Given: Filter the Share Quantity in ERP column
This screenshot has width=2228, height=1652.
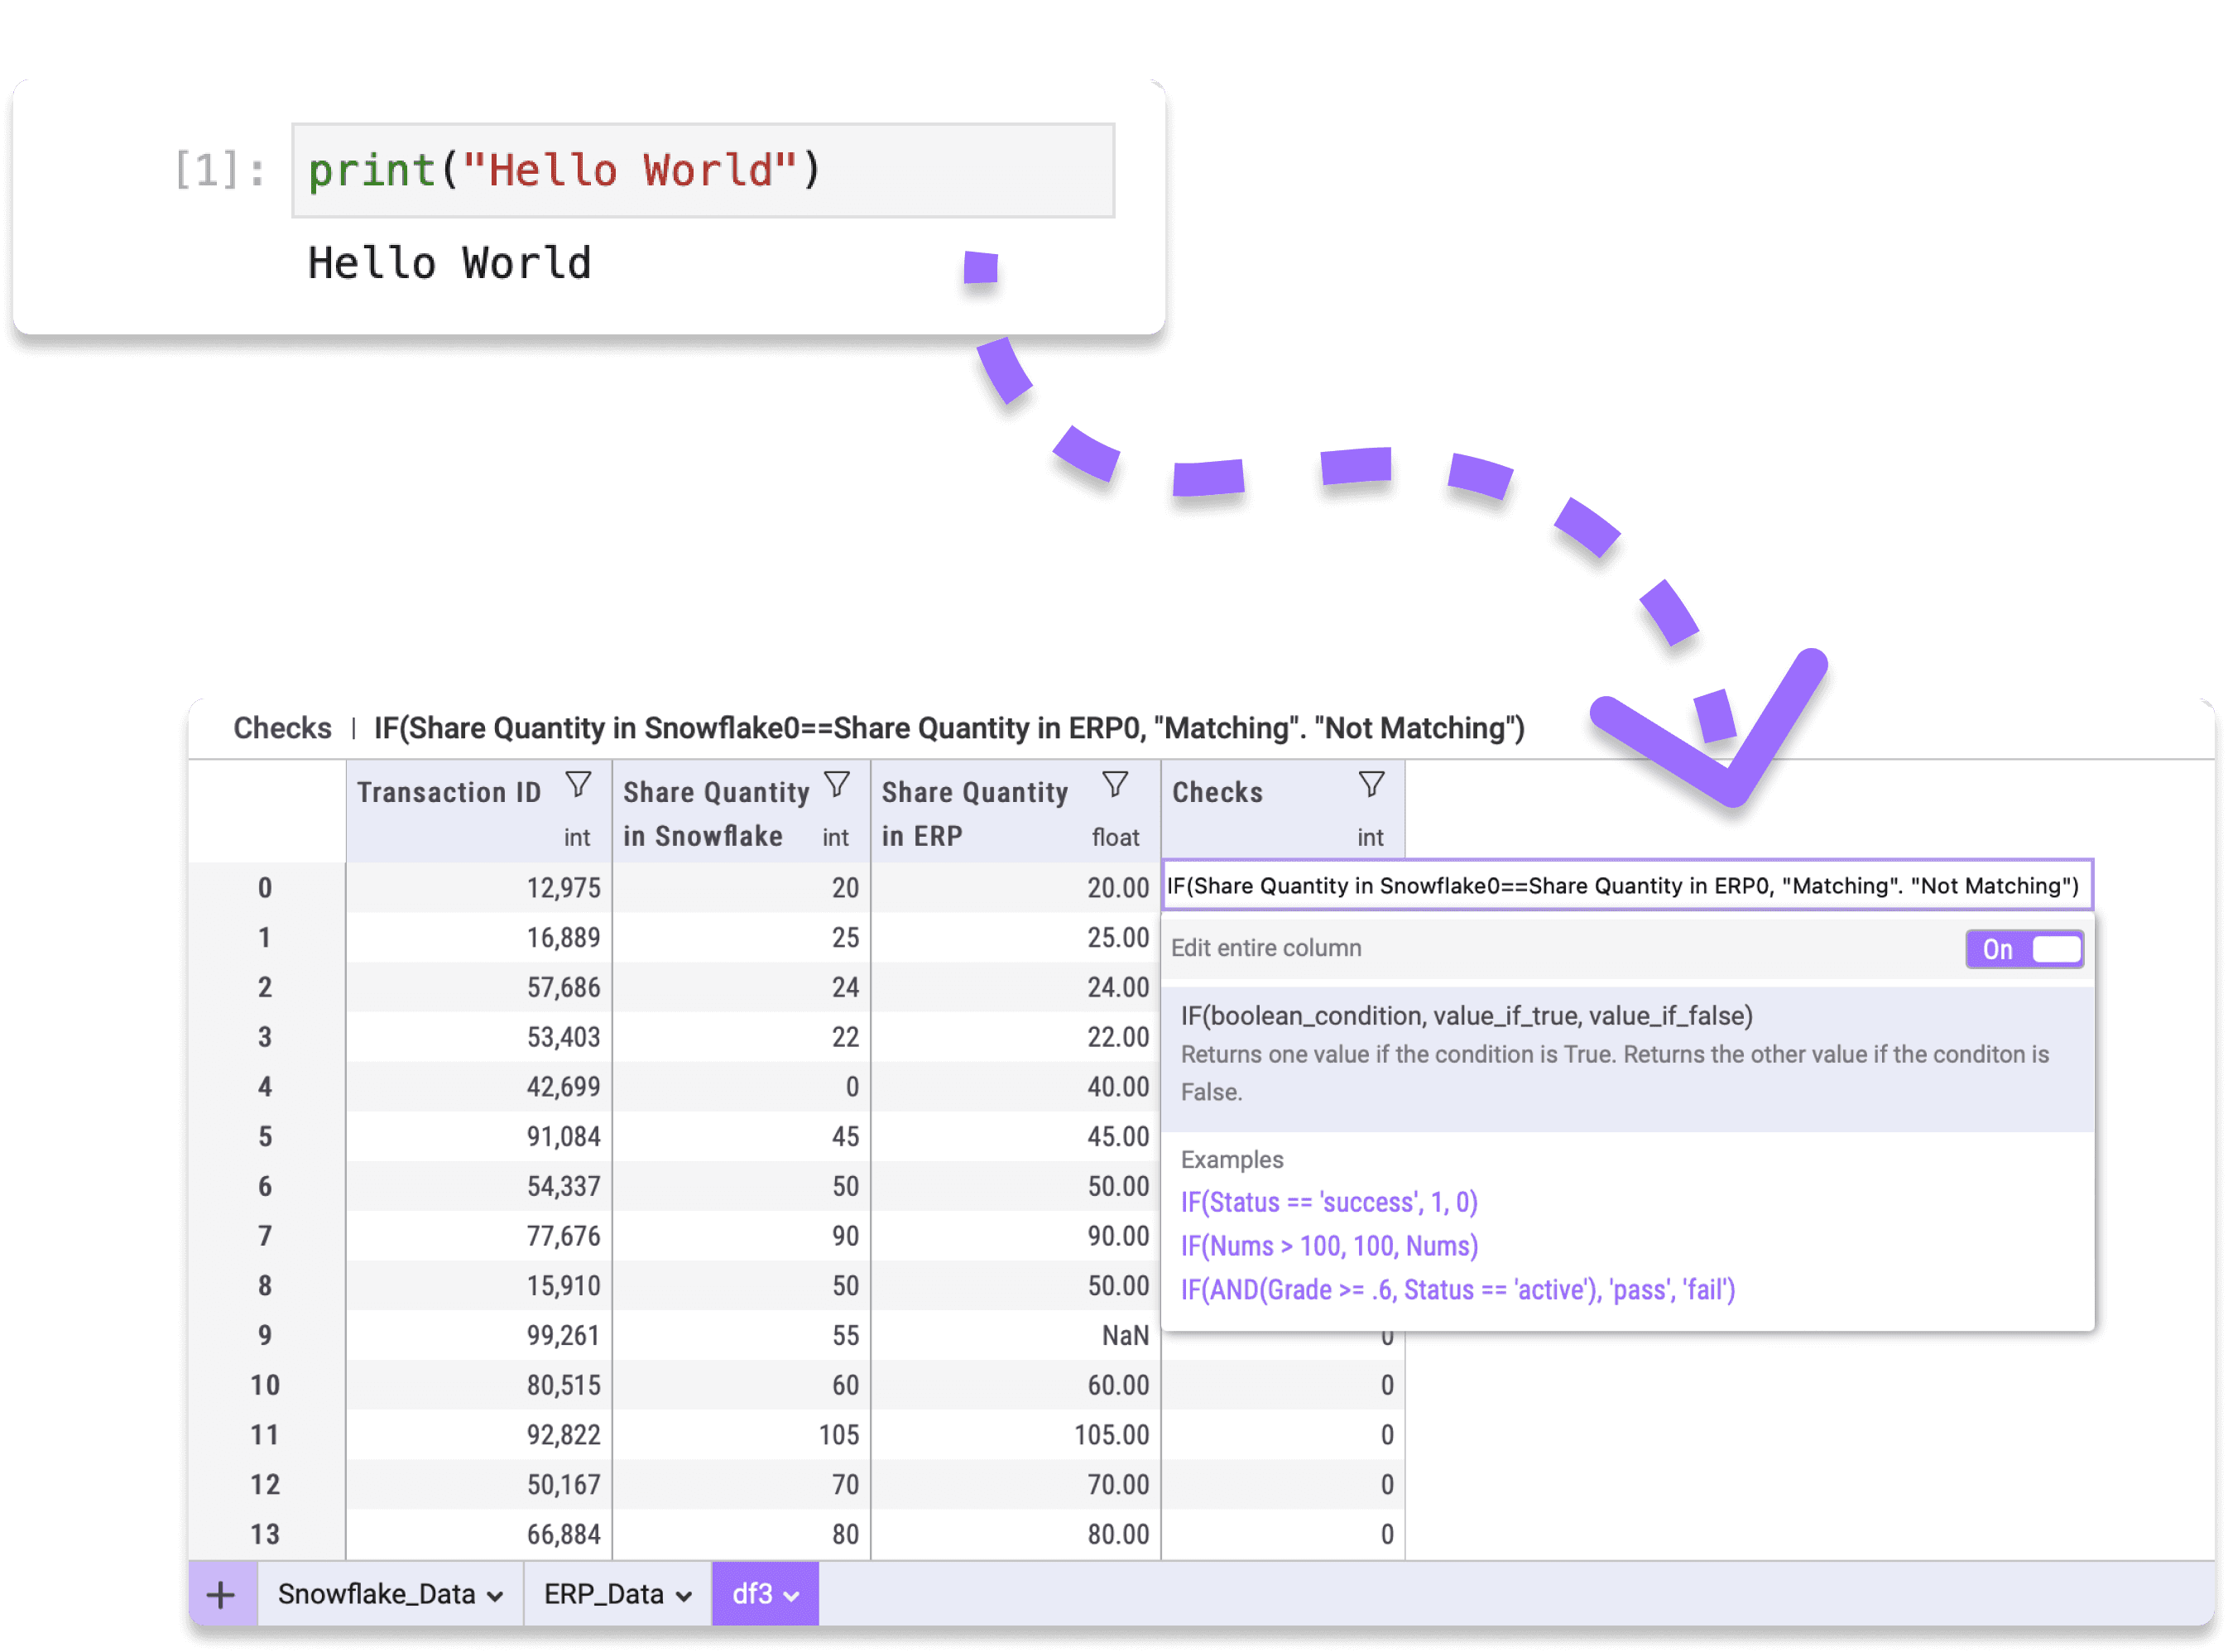Looking at the screenshot, I should click(x=1115, y=783).
